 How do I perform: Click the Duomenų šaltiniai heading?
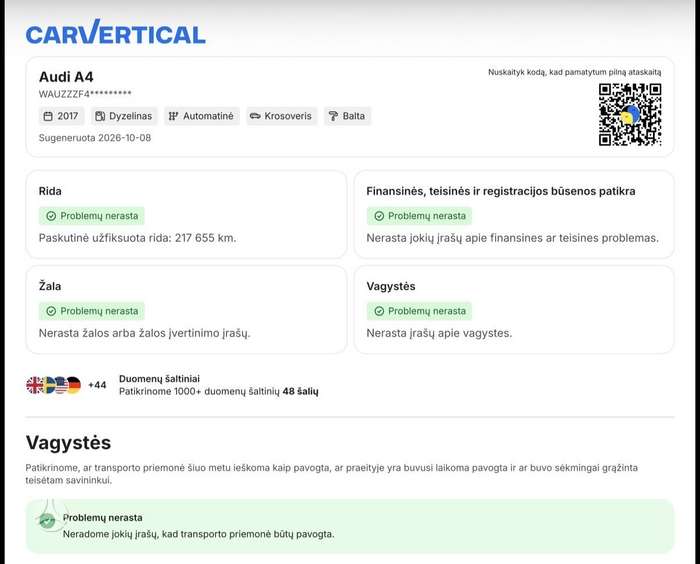pos(159,379)
